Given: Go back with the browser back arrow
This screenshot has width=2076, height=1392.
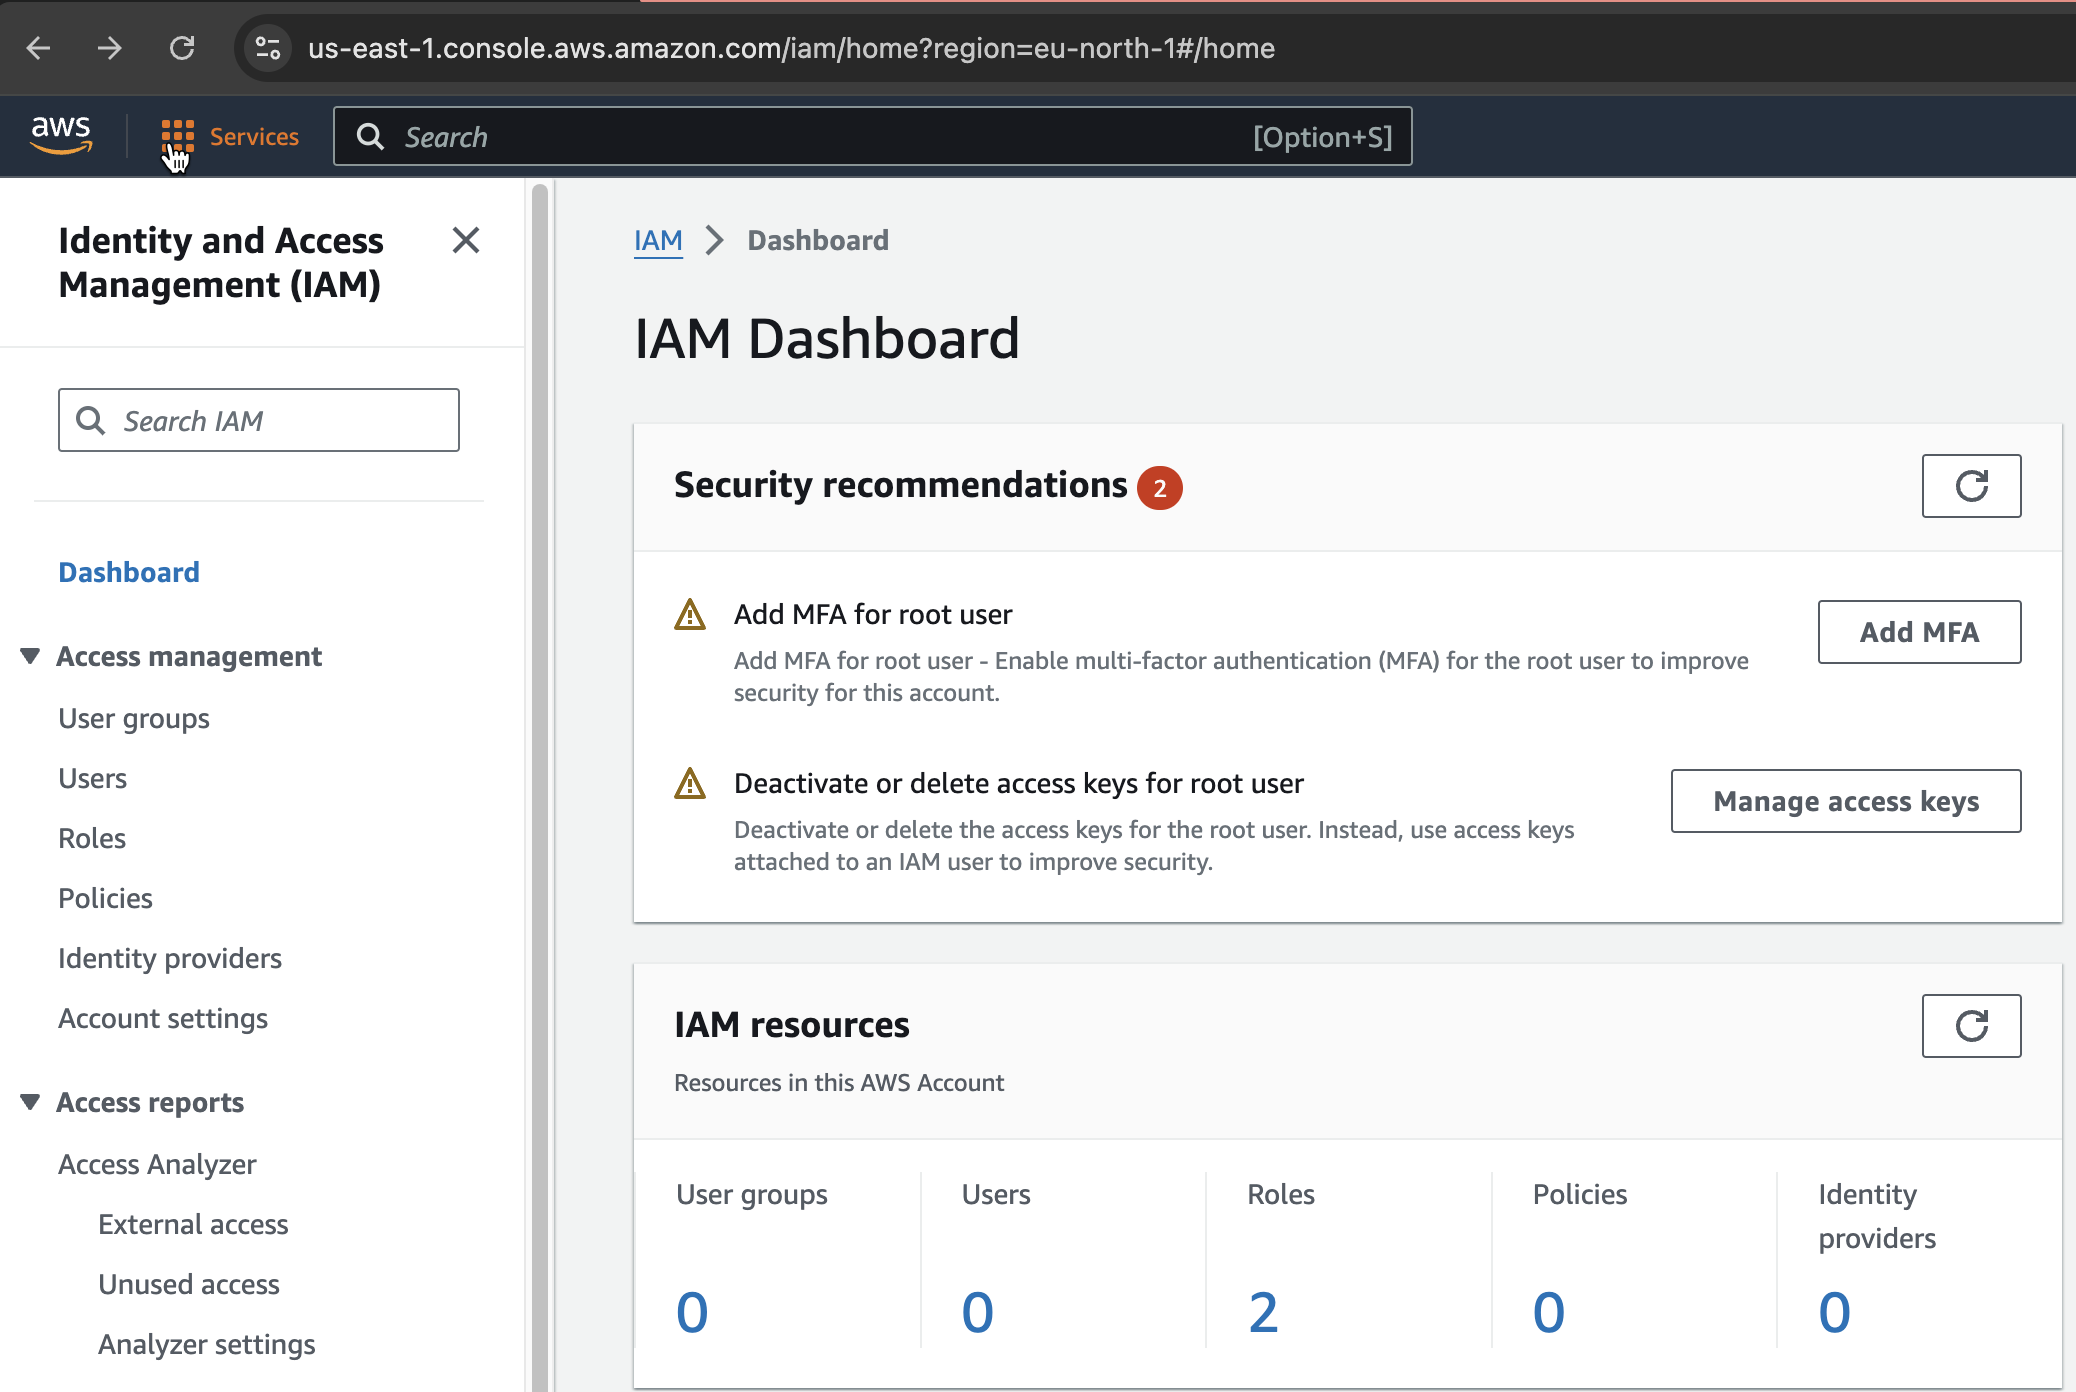Looking at the screenshot, I should point(39,48).
